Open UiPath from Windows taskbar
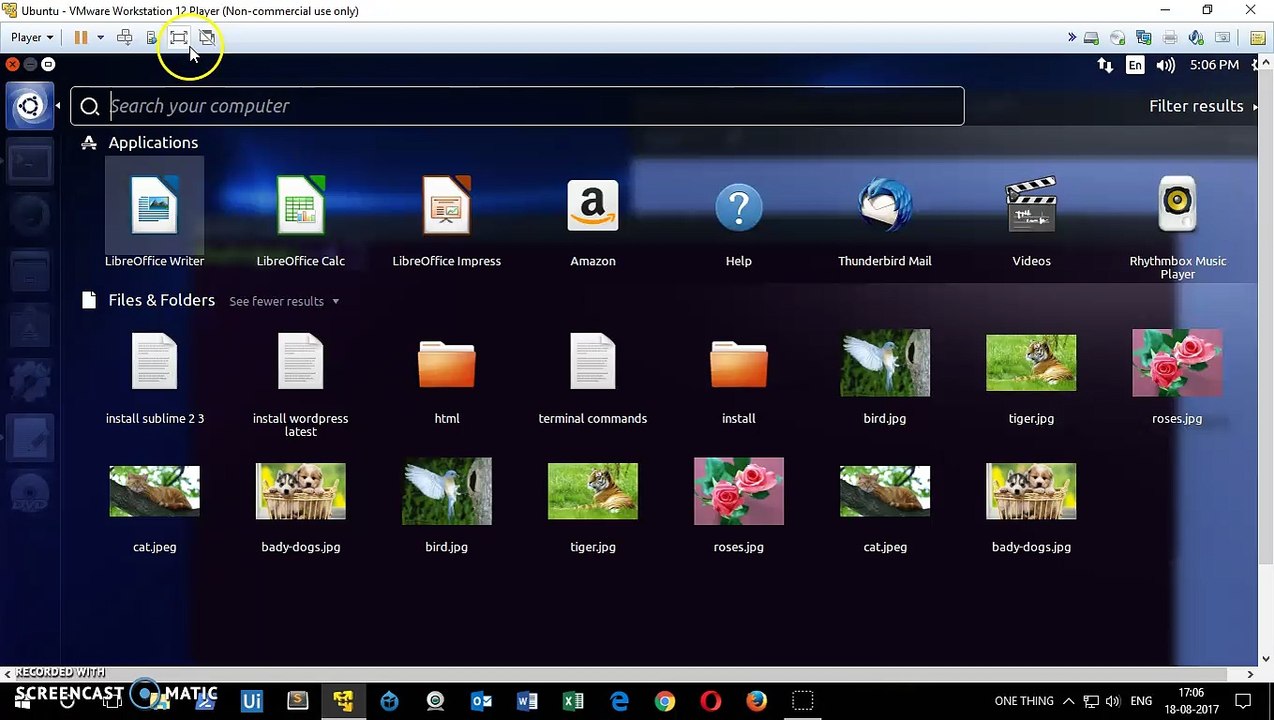1274x720 pixels. tap(251, 701)
